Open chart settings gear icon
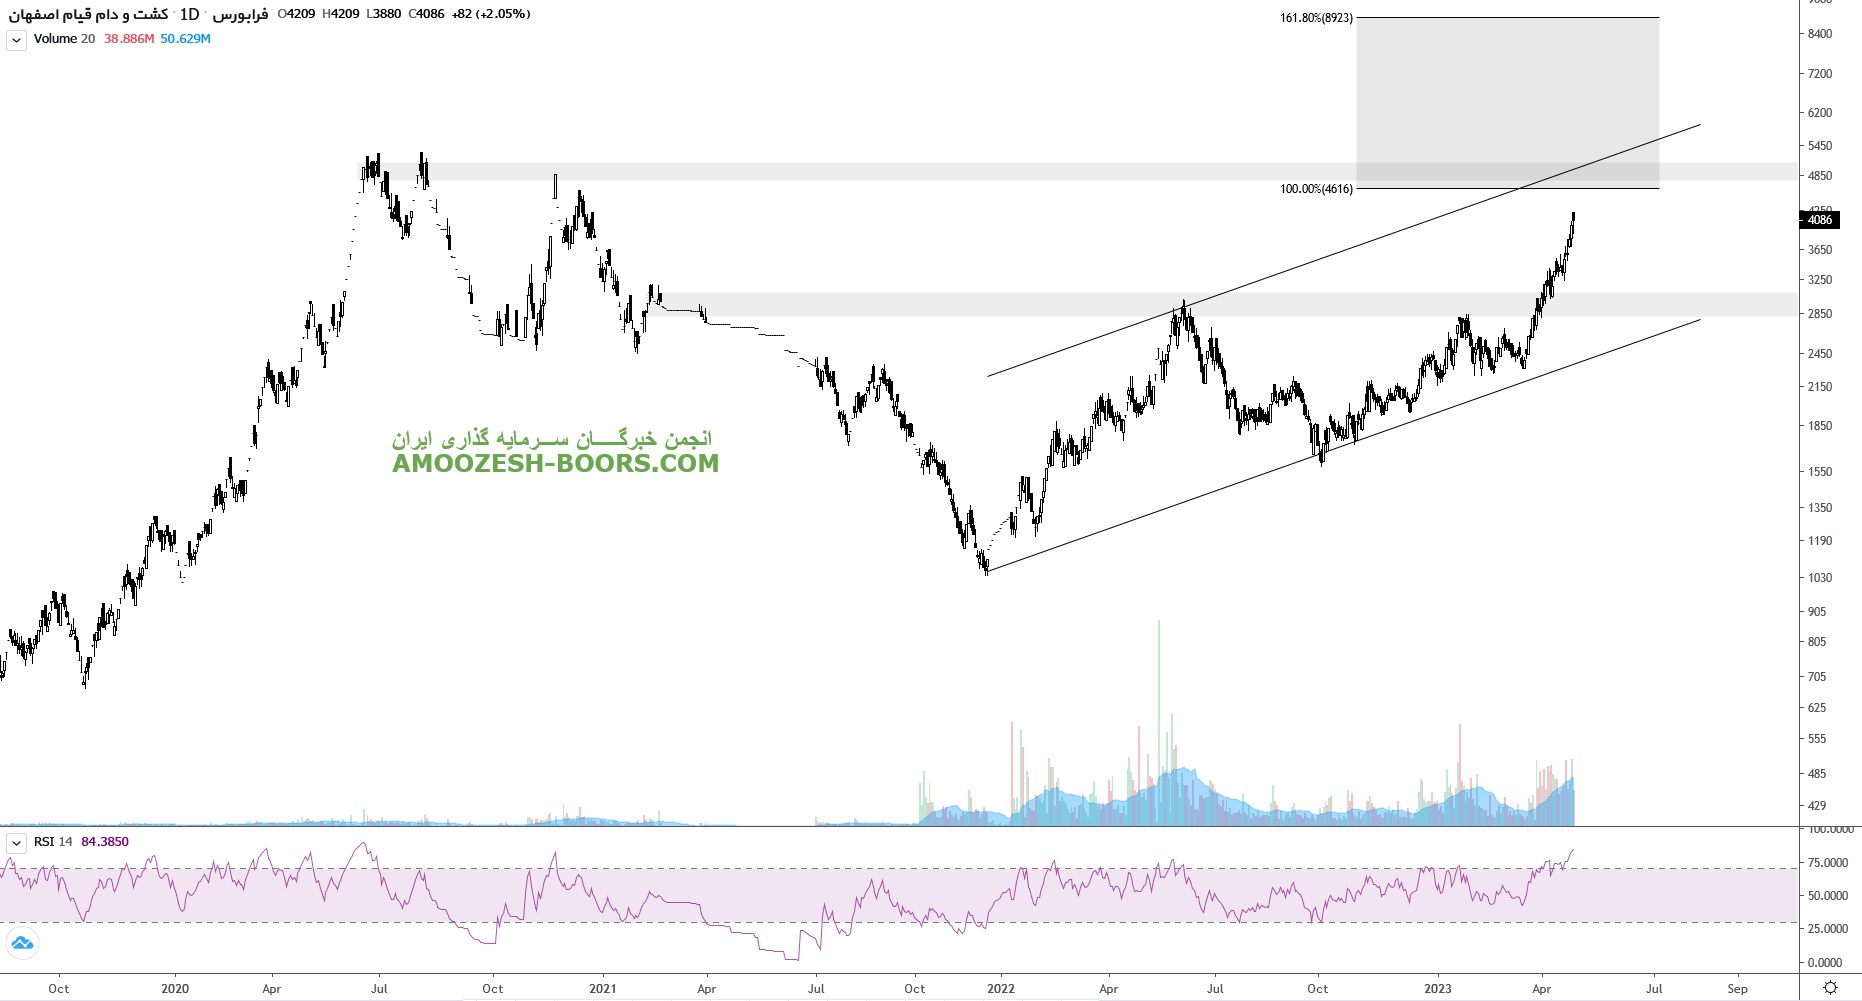The image size is (1862, 1001). [x=1830, y=988]
